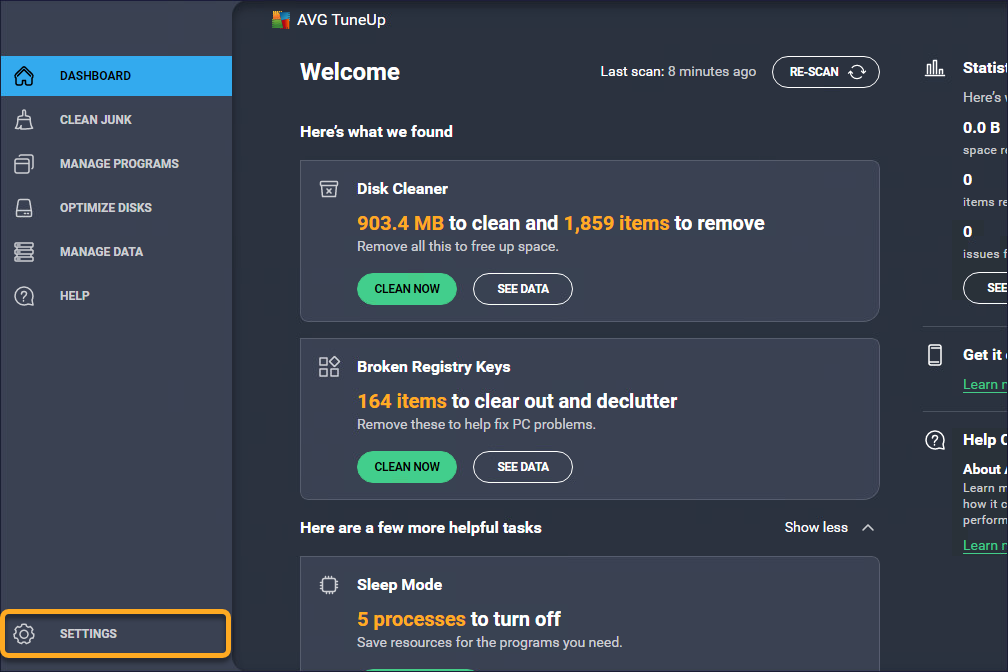Click the AVG TuneUp logo

(281, 20)
